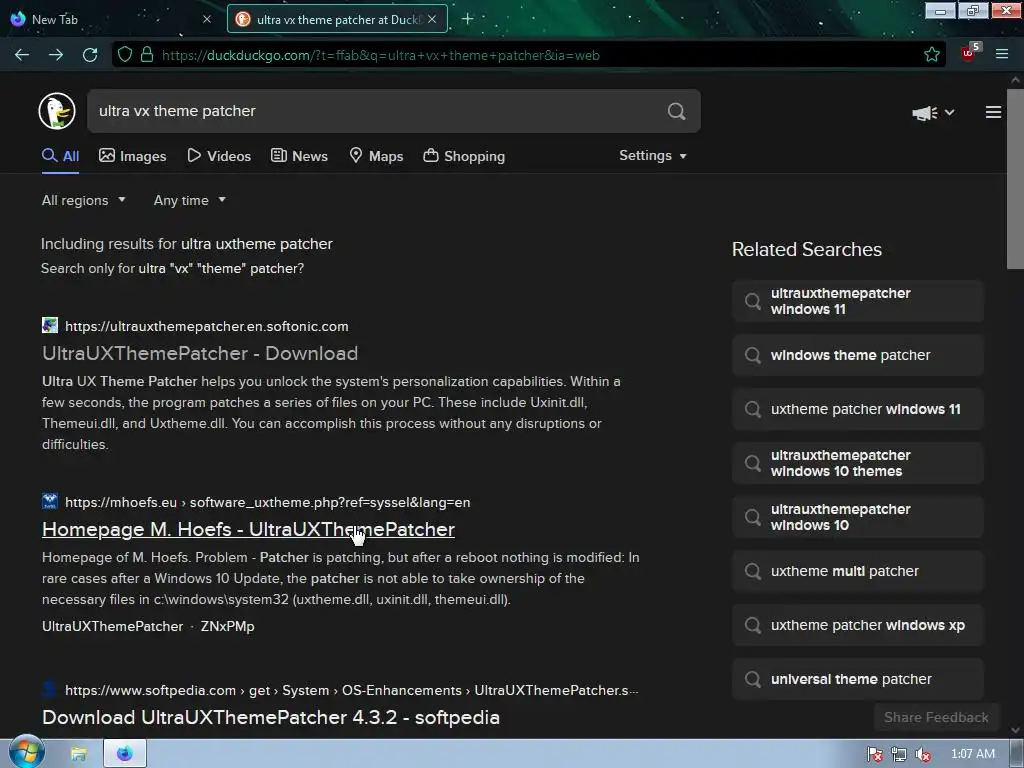Search related: universal theme patcher
Viewport: 1024px width, 768px height.
pyautogui.click(x=857, y=679)
